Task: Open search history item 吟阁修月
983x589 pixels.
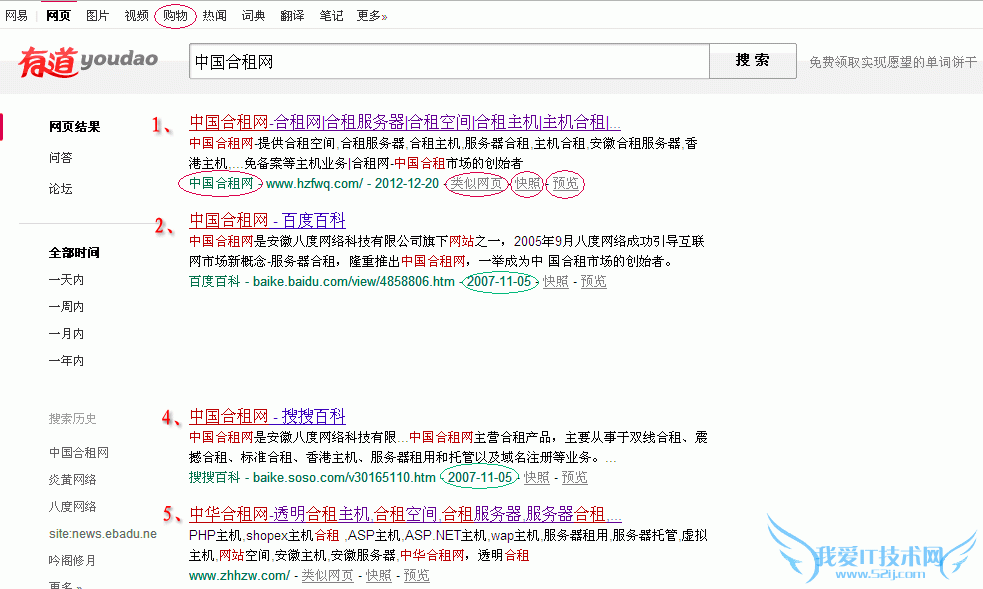Action: 73,560
